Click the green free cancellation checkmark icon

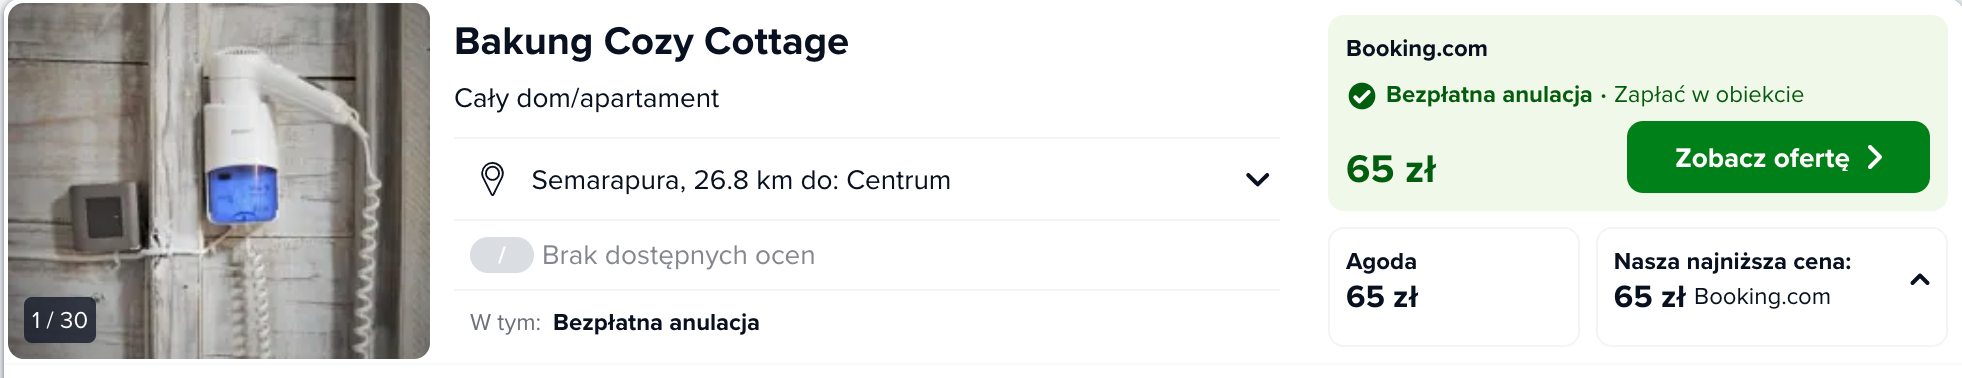[x=1361, y=96]
